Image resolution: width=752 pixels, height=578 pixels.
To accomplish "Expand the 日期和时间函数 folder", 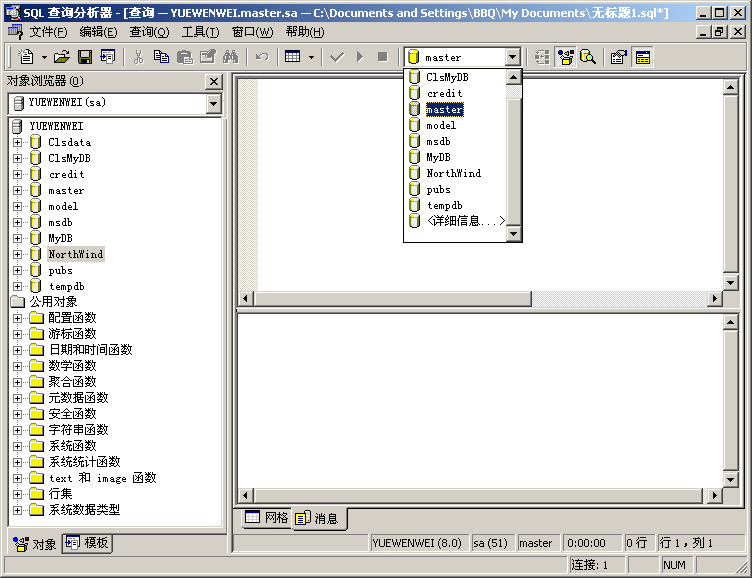I will point(18,350).
